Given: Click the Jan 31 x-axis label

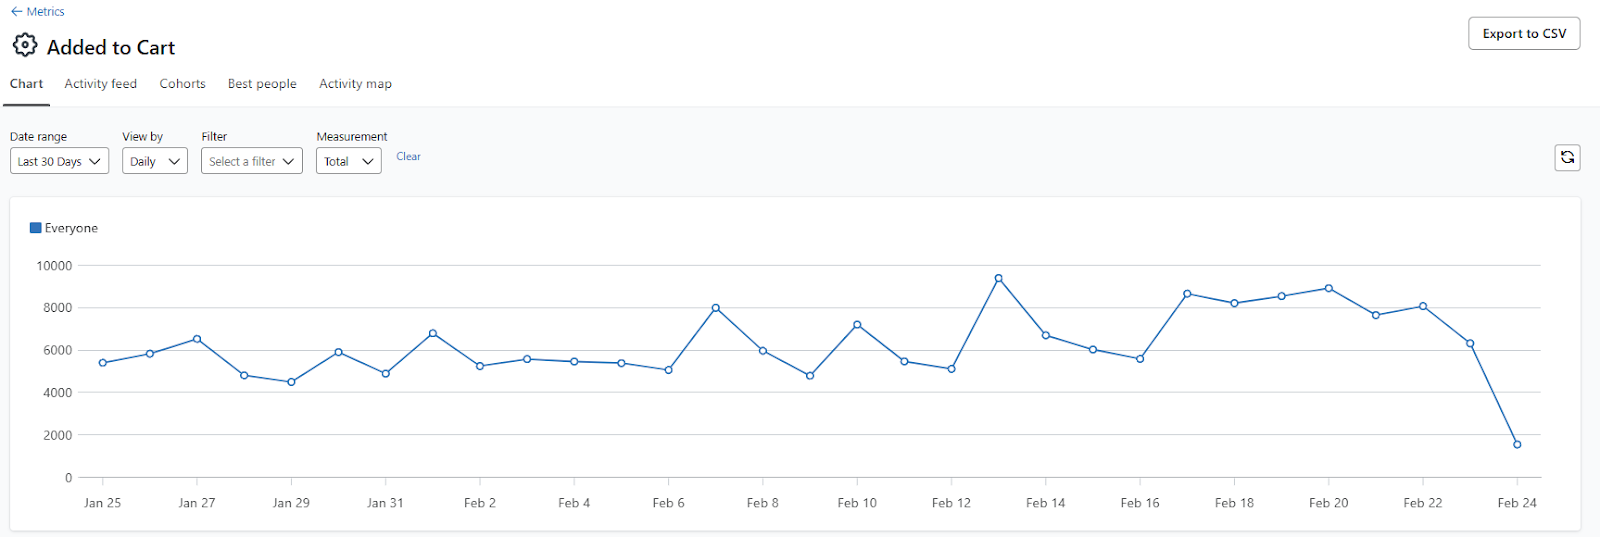Looking at the screenshot, I should 385,503.
